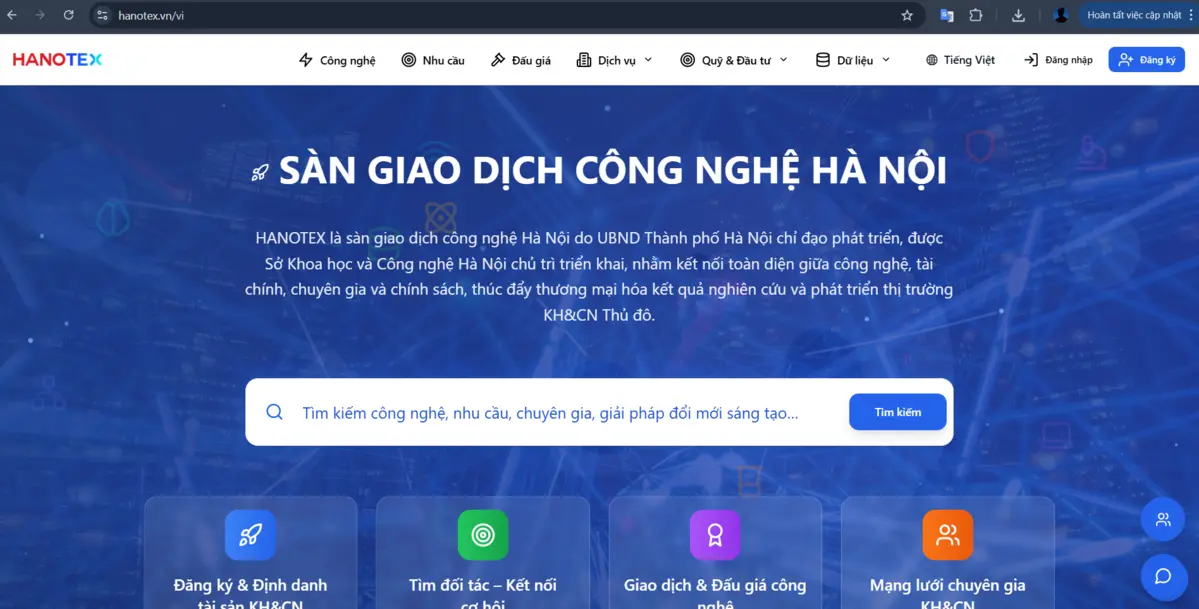Viewport: 1199px width, 609px height.
Task: Open the floating chat bubble button
Action: pos(1163,576)
